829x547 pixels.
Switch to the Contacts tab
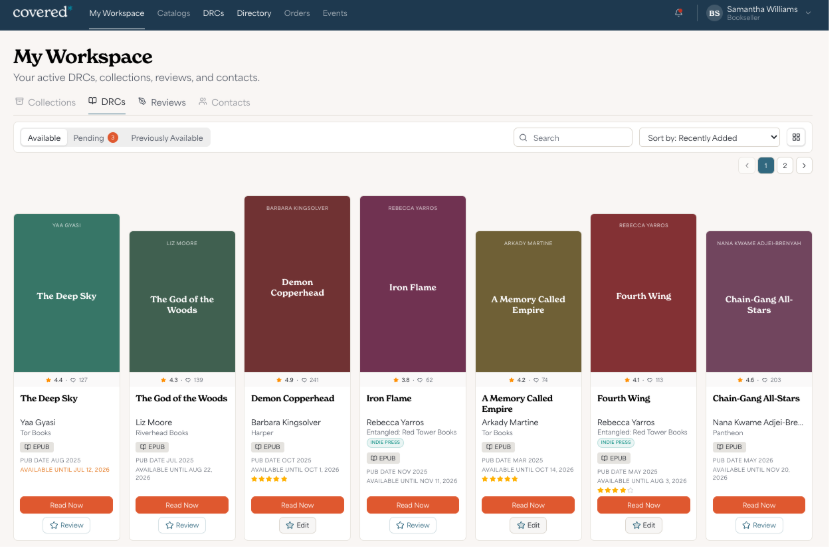[x=224, y=102]
